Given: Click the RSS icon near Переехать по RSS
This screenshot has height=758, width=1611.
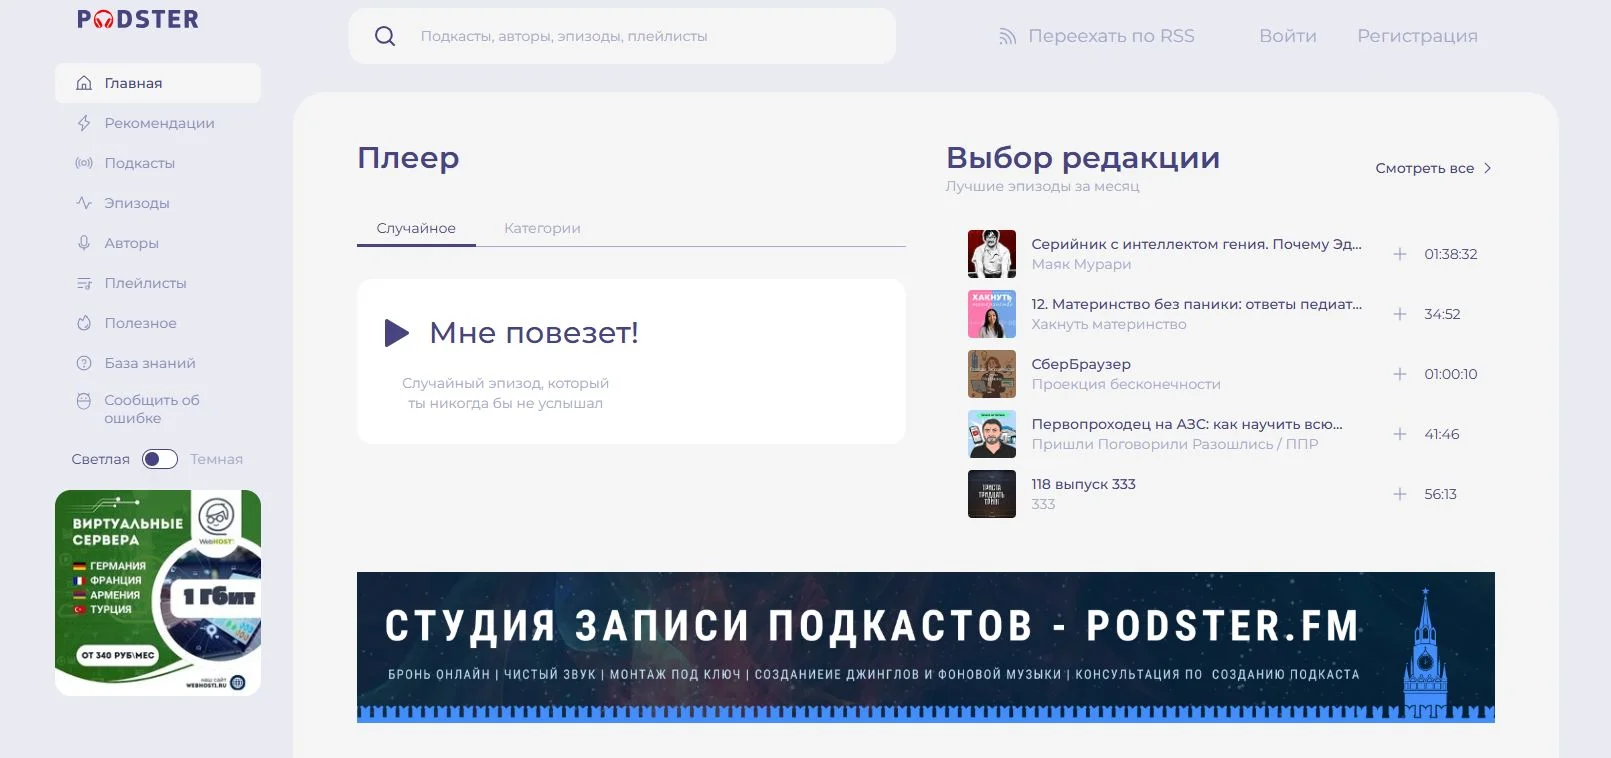Looking at the screenshot, I should coord(1007,37).
